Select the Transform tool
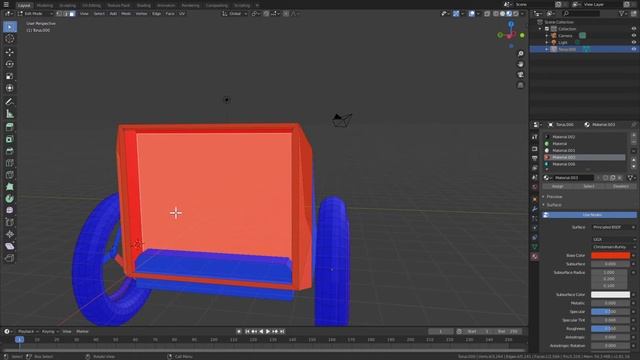This screenshot has width=640, height=360. pos(10,88)
